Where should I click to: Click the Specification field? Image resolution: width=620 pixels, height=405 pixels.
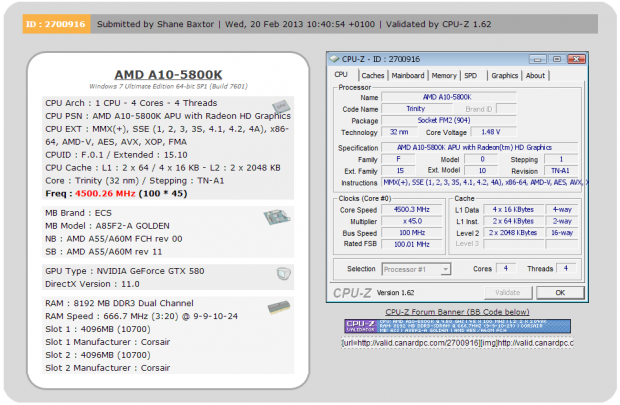pyautogui.click(x=479, y=148)
